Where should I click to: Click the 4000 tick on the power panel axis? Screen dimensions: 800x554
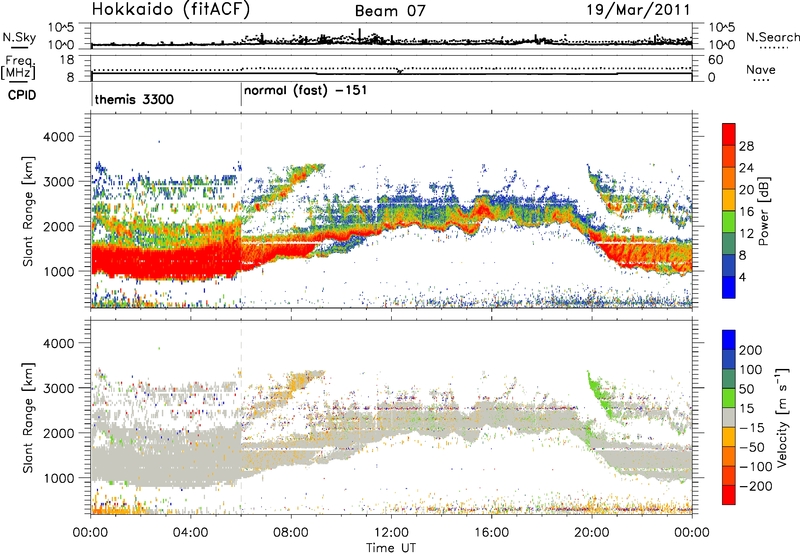pos(58,137)
